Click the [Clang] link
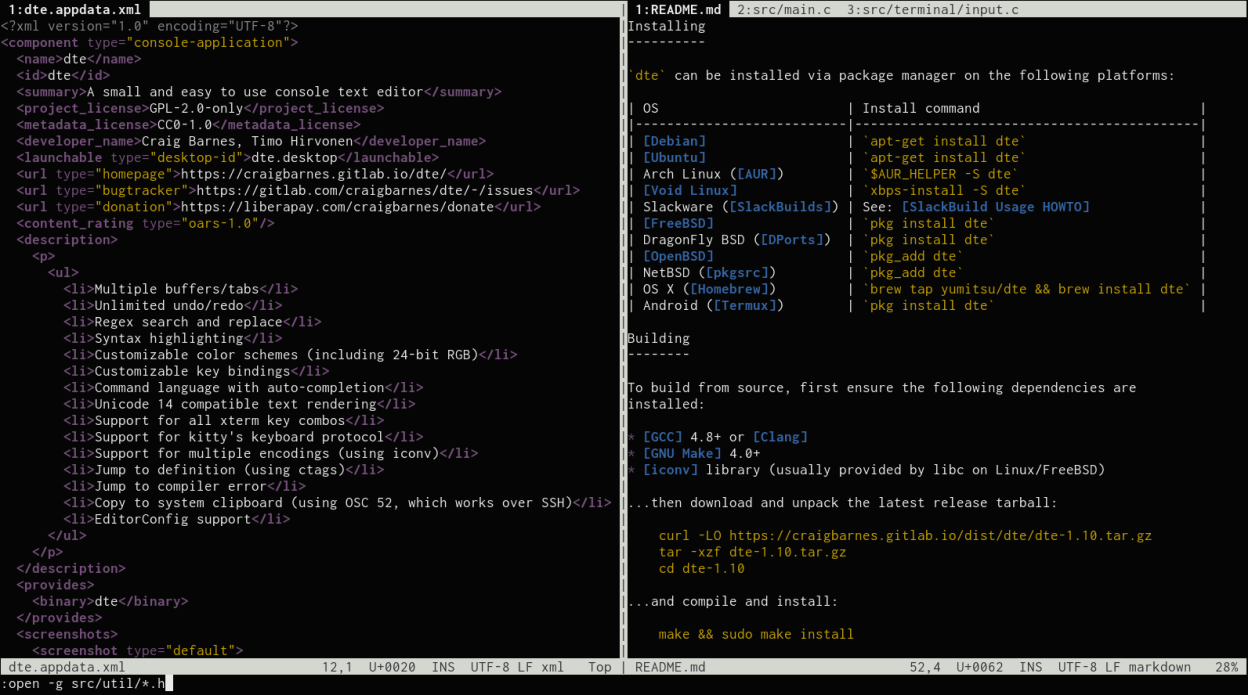The image size is (1248, 695). pyautogui.click(x=779, y=437)
